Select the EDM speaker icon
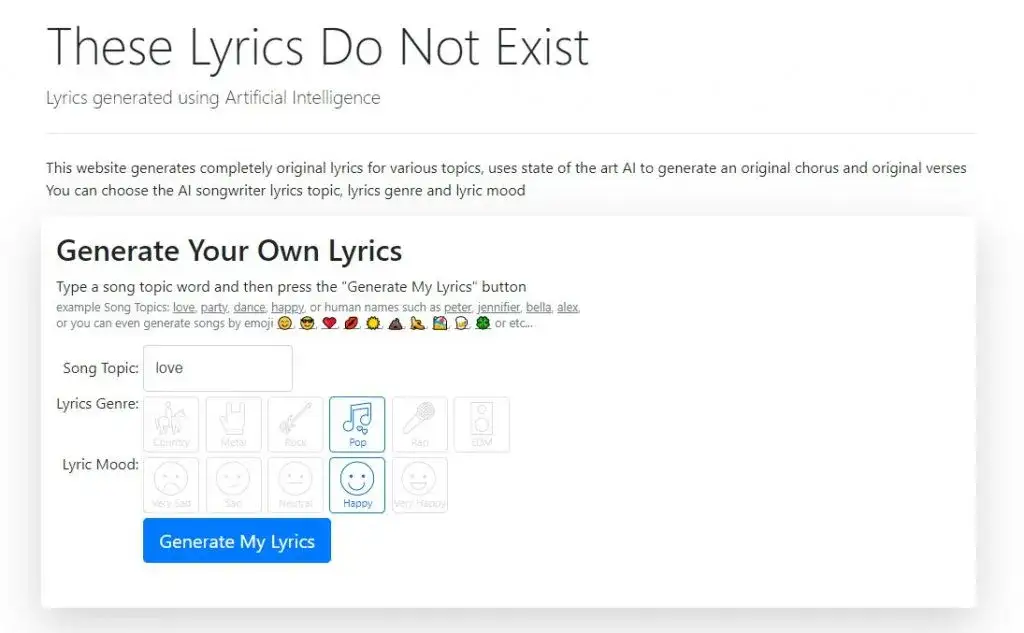Image resolution: width=1024 pixels, height=633 pixels. coord(481,424)
